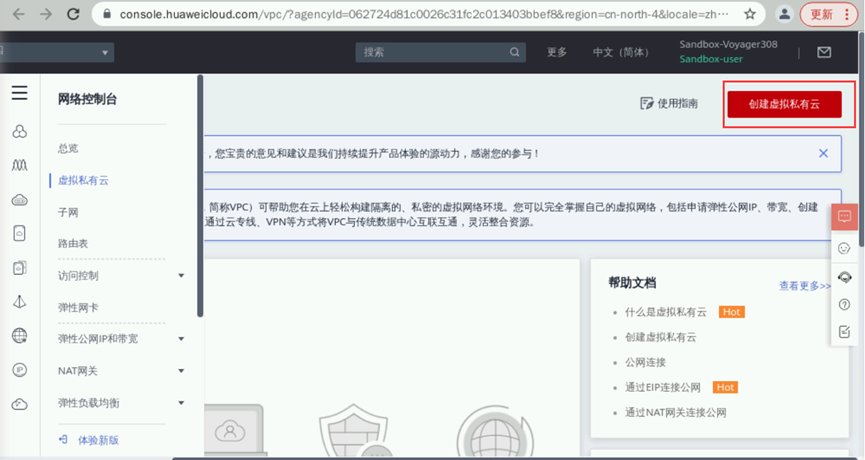Click the globe illustration thumbnail
865x460 pixels.
point(495,433)
